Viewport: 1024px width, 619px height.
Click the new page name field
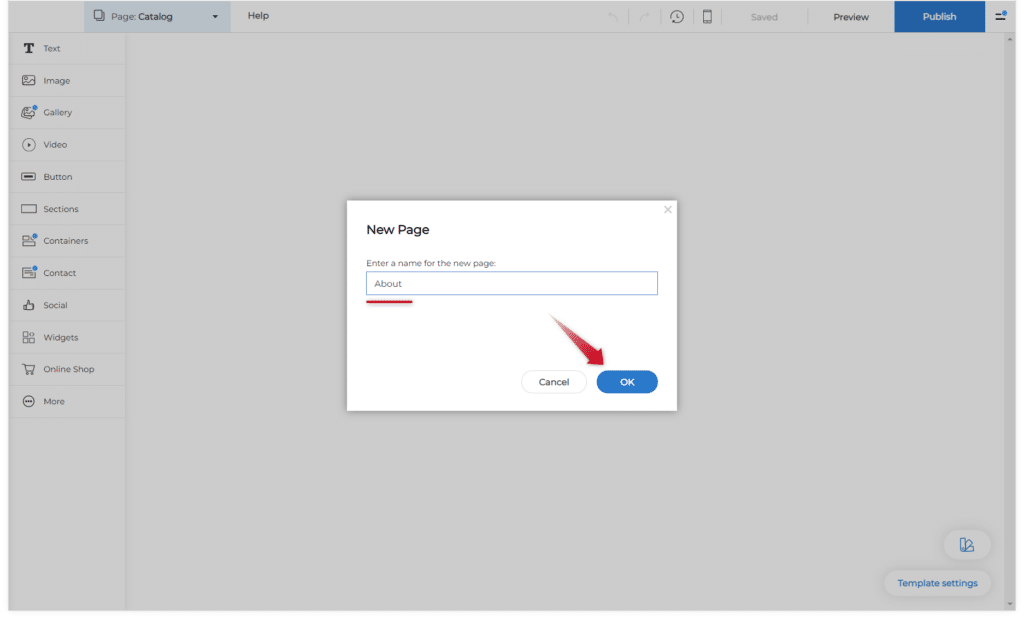click(511, 284)
